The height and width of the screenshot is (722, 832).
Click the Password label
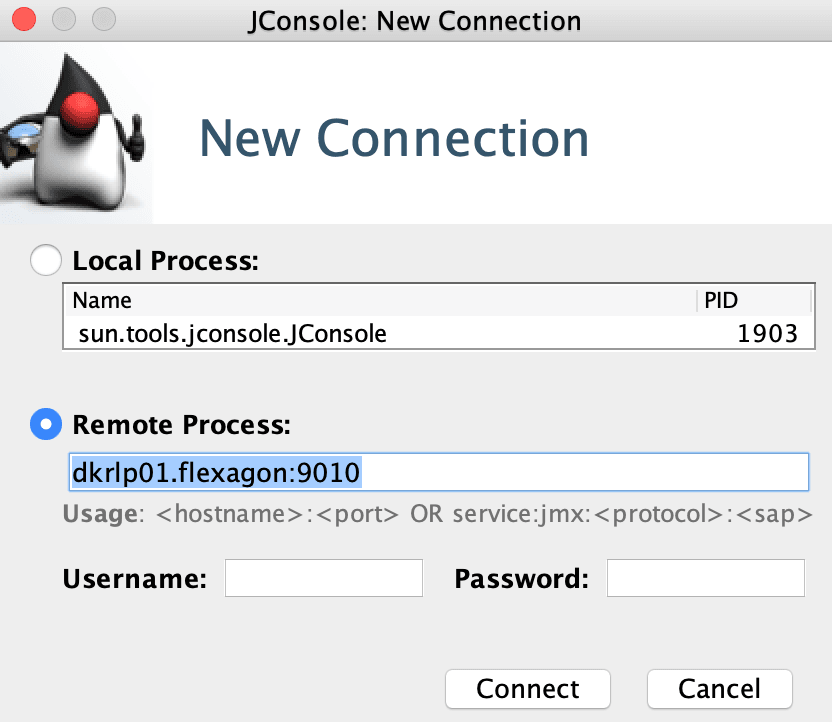click(522, 578)
